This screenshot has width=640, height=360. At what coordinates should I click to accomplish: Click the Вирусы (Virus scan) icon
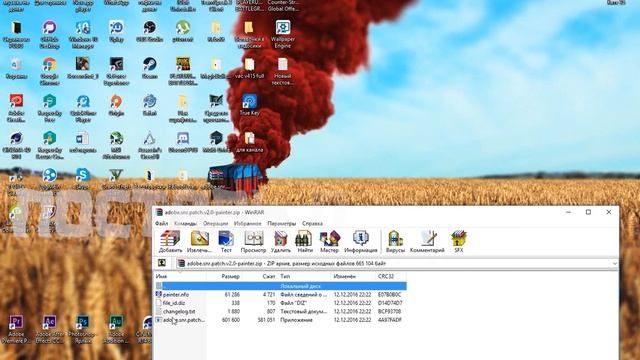pos(395,241)
